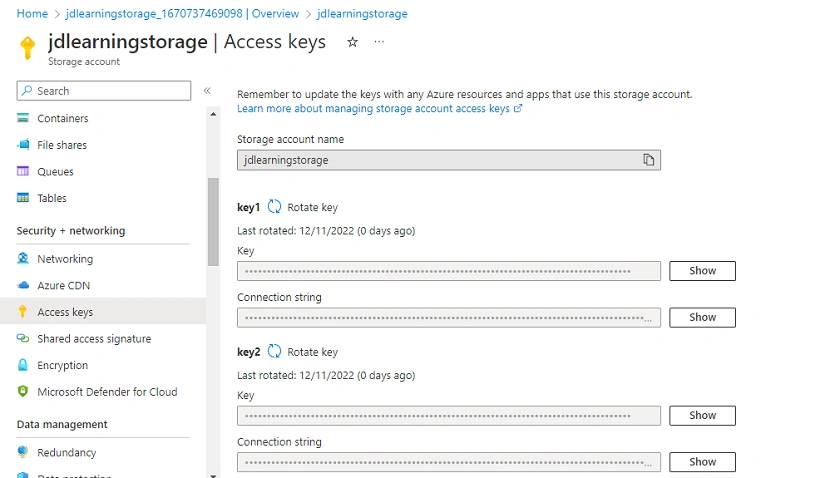Click the star favorite icon beside Access keys
This screenshot has height=478, width=840.
(x=352, y=42)
